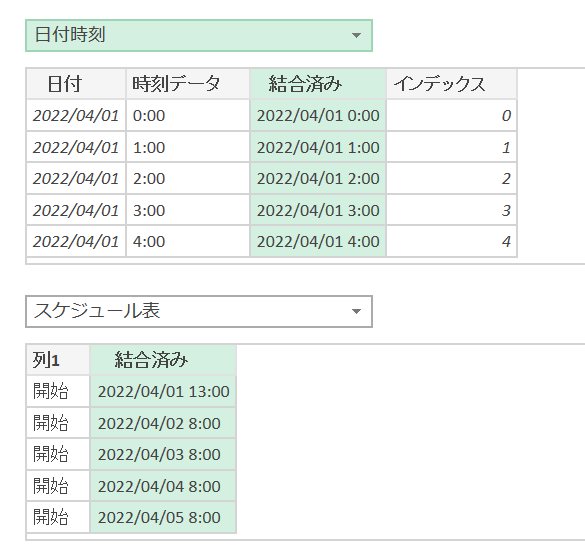Click the 日付時刻 combo box text
The width and height of the screenshot is (585, 559).
[x=70, y=35]
